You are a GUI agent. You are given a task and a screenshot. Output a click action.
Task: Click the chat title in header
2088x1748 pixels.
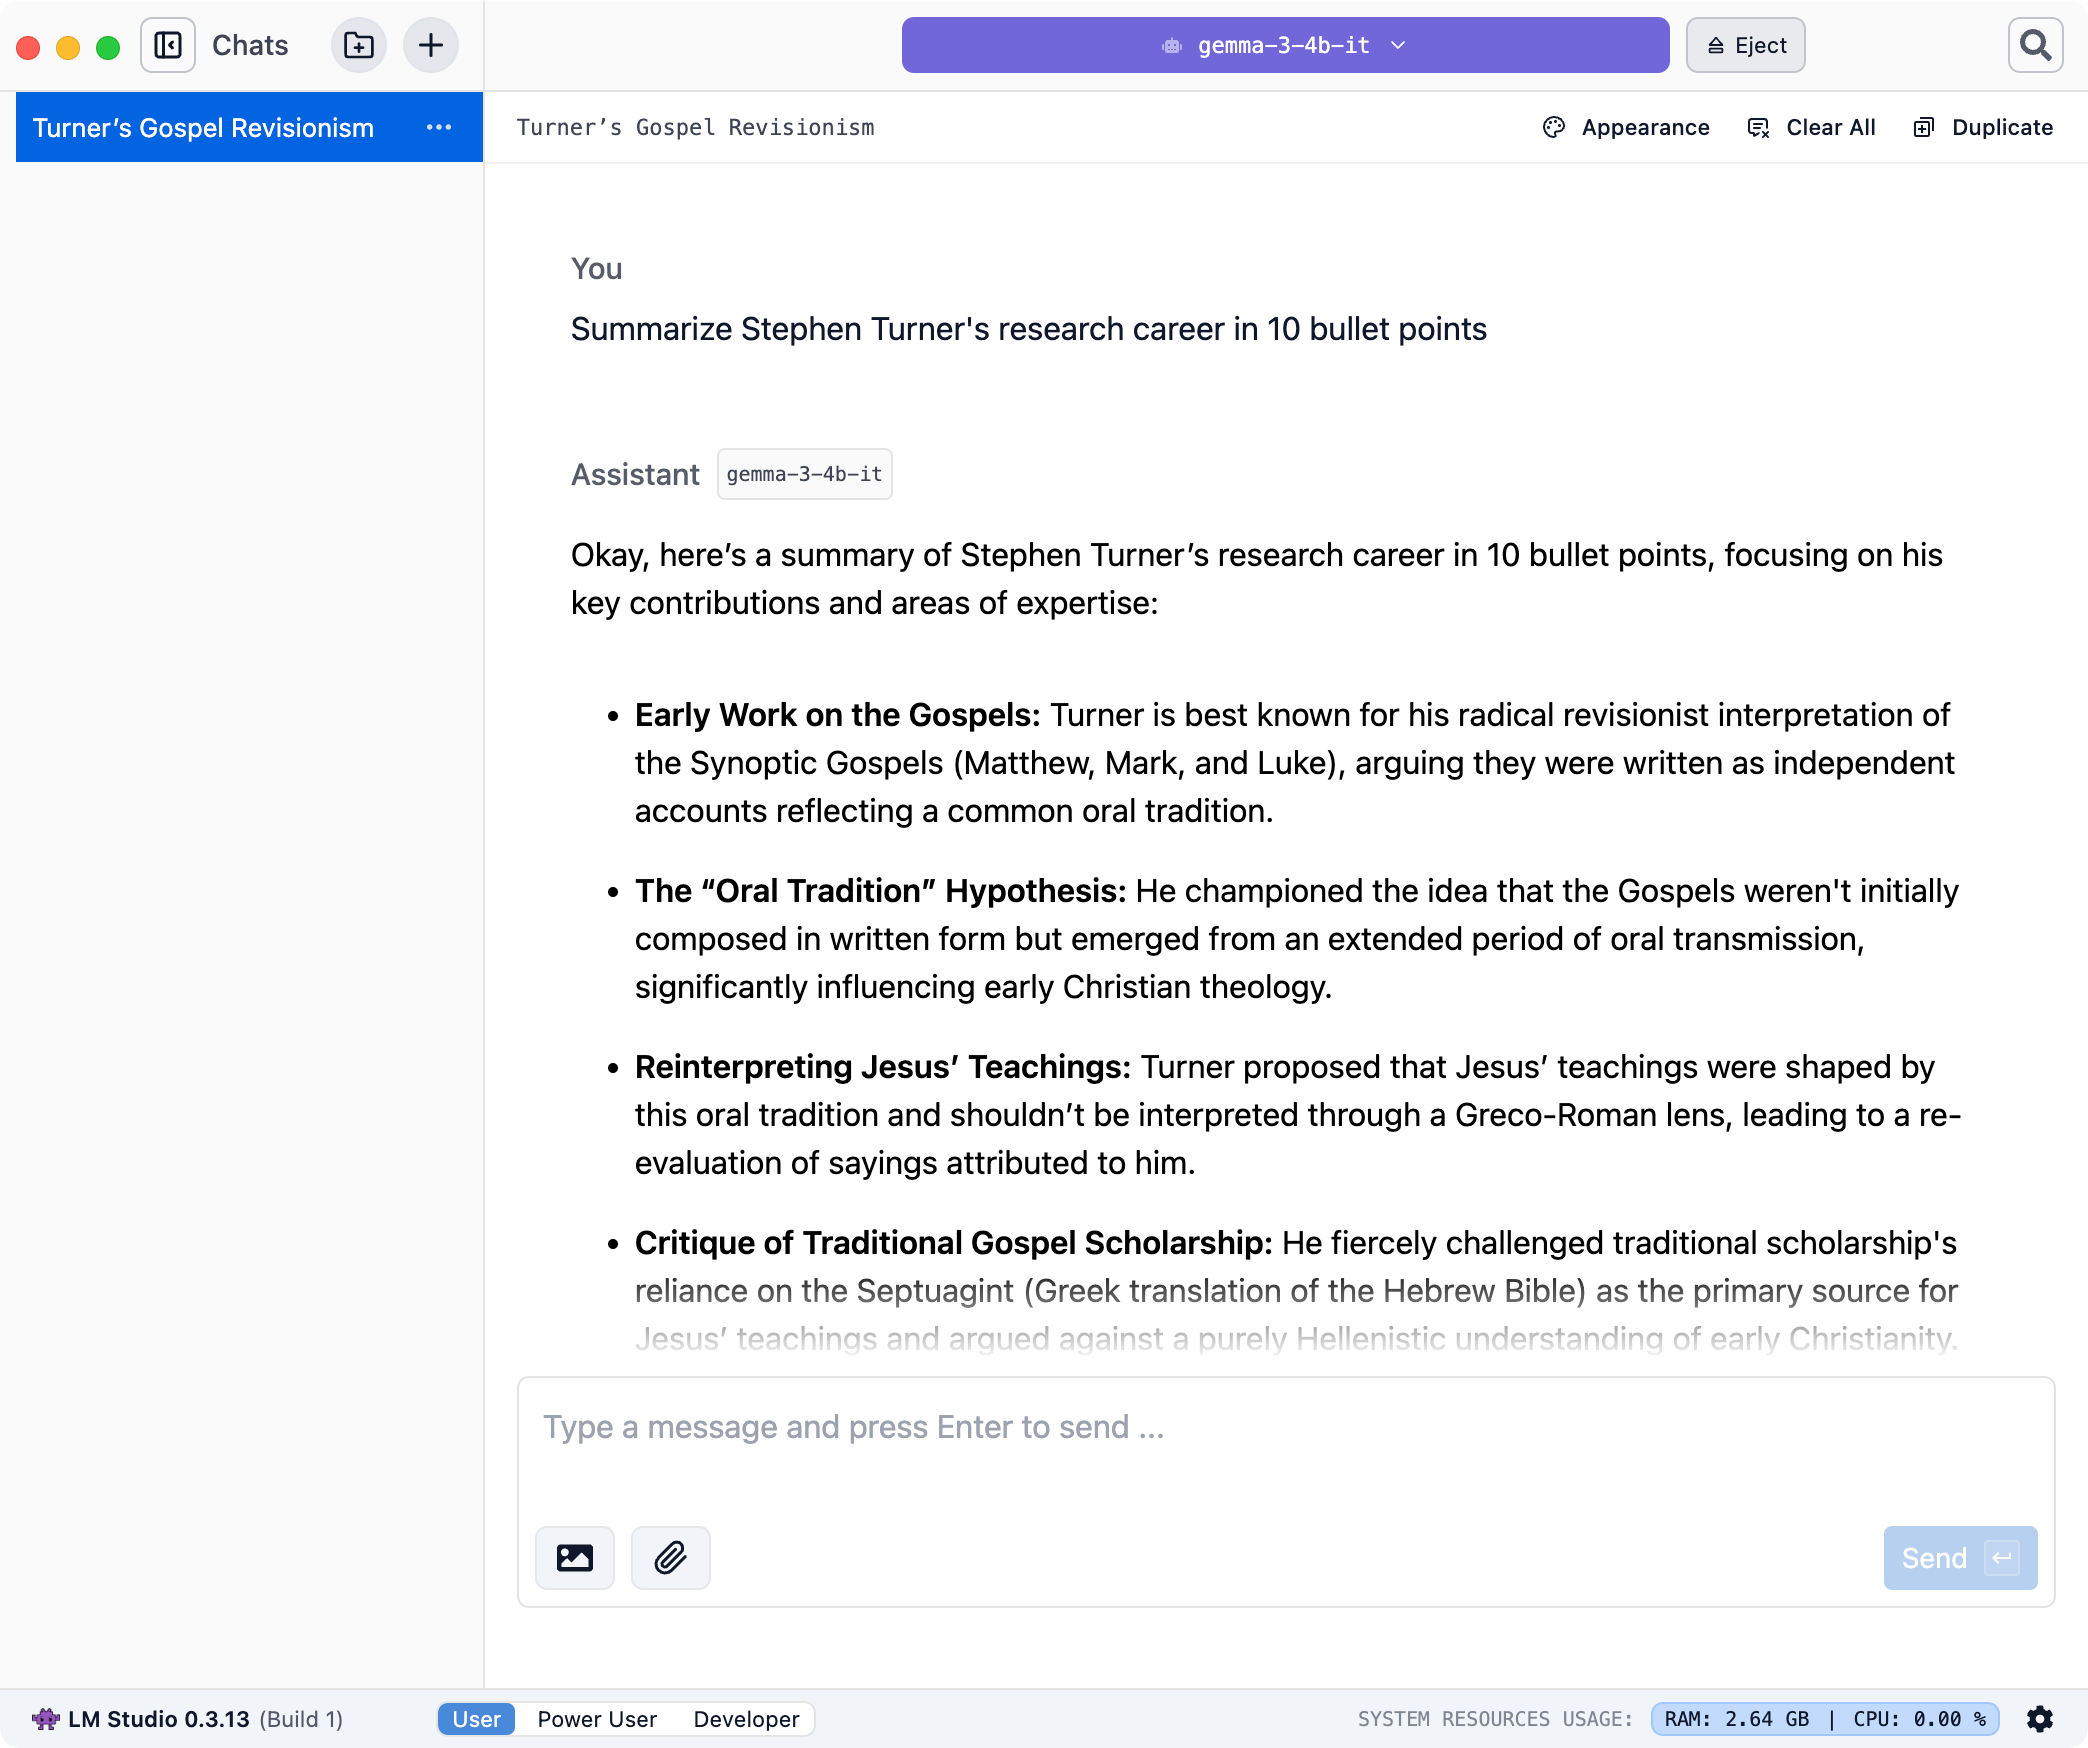695,127
